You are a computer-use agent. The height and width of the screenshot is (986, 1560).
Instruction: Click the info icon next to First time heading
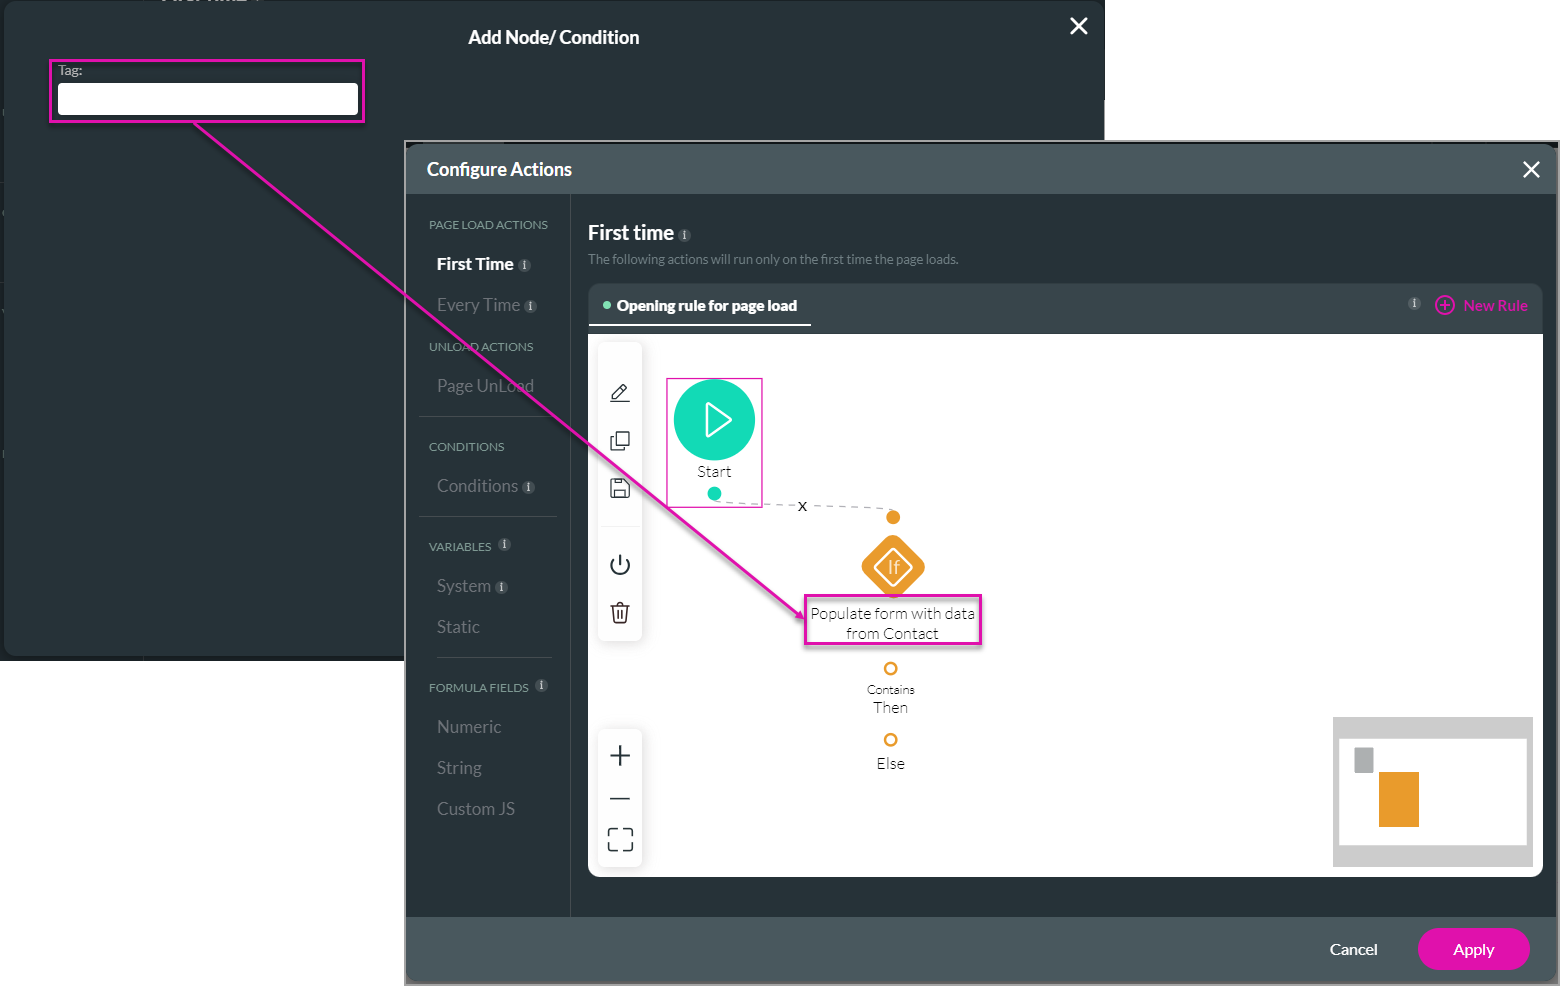[685, 235]
